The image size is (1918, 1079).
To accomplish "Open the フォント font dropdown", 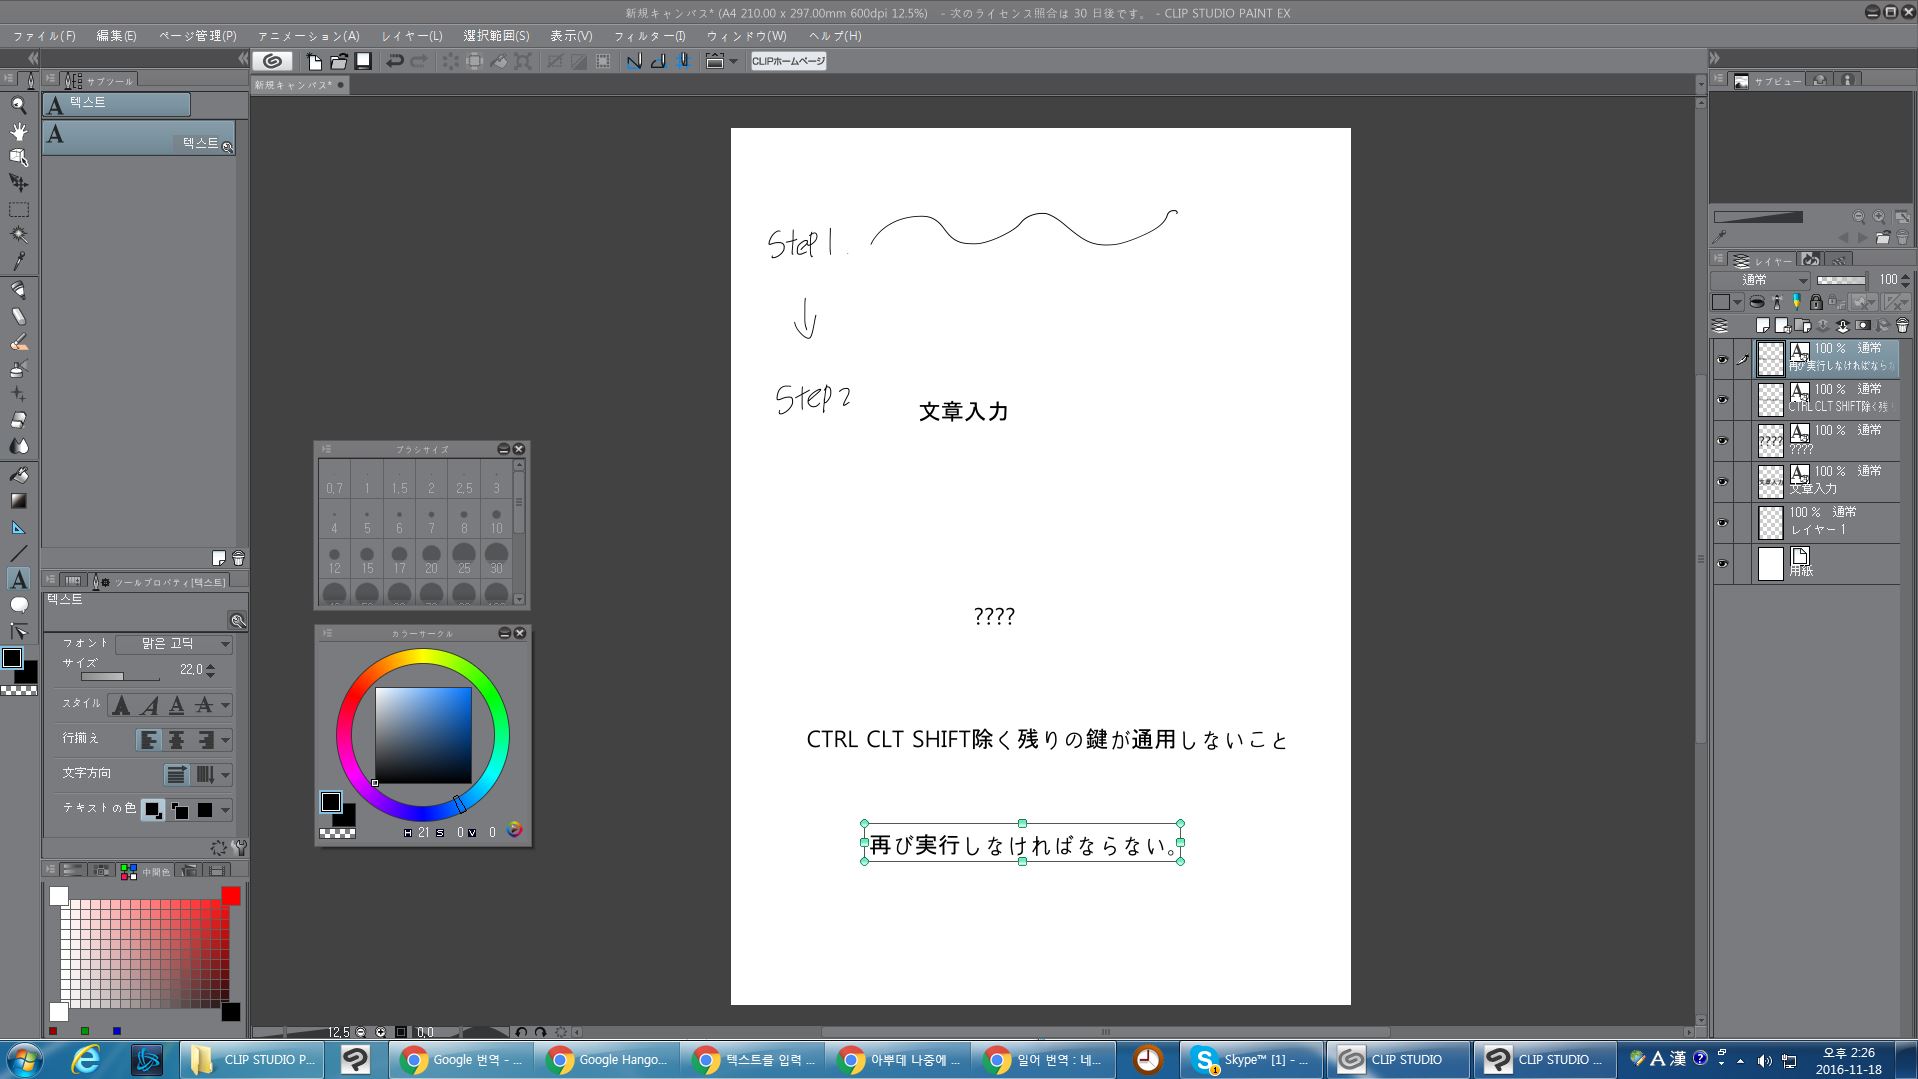I will click(x=174, y=644).
